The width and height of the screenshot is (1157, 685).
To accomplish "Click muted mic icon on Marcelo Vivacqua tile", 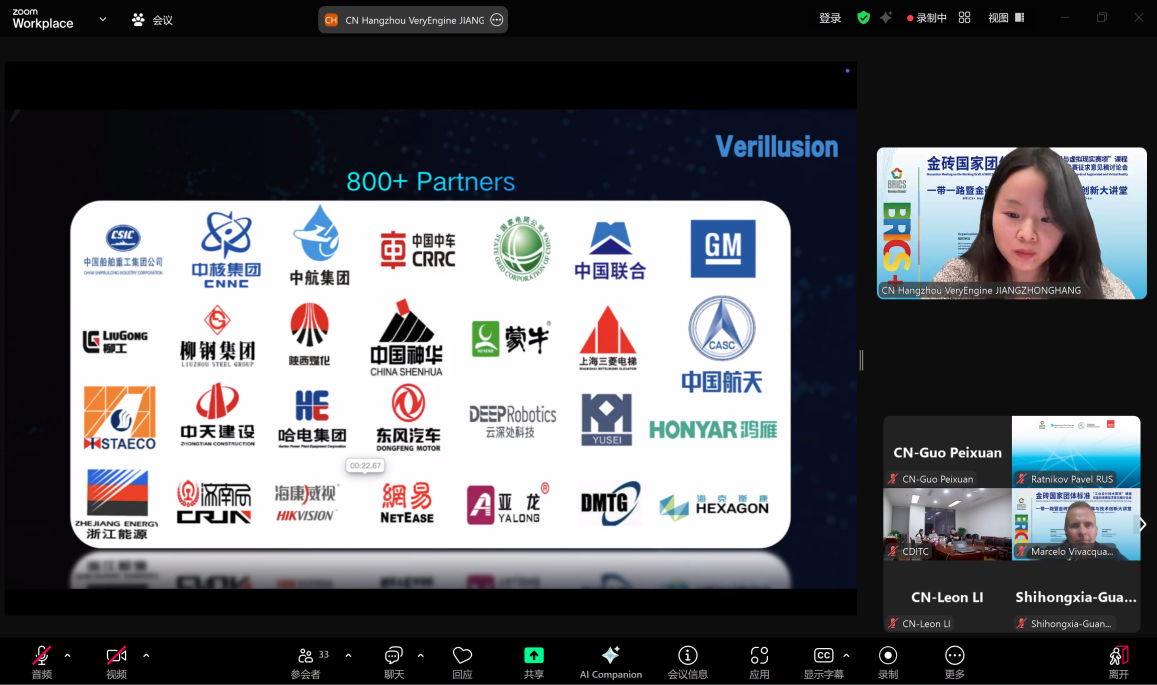I will tap(1021, 551).
